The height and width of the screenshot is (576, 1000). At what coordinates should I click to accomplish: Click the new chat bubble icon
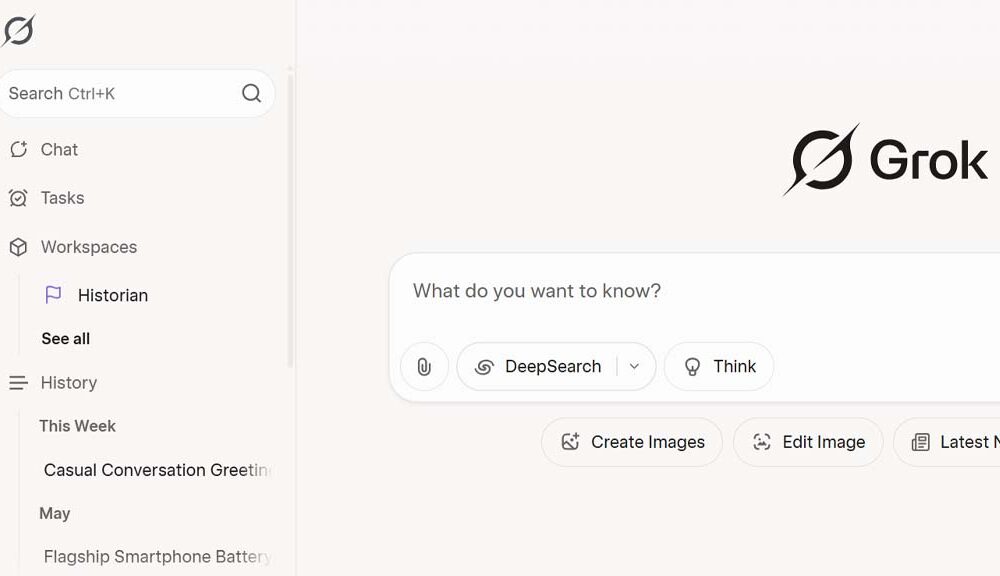pyautogui.click(x=18, y=149)
